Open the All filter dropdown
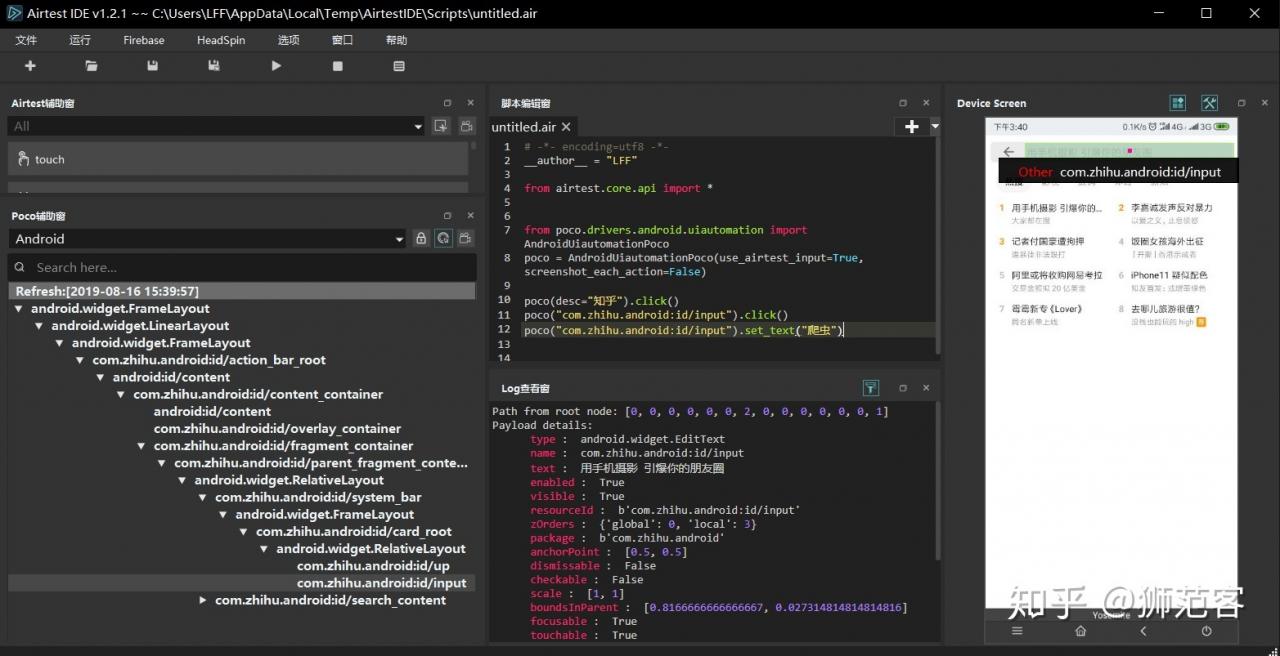Screen dimensions: 1280x656 pyautogui.click(x=216, y=126)
